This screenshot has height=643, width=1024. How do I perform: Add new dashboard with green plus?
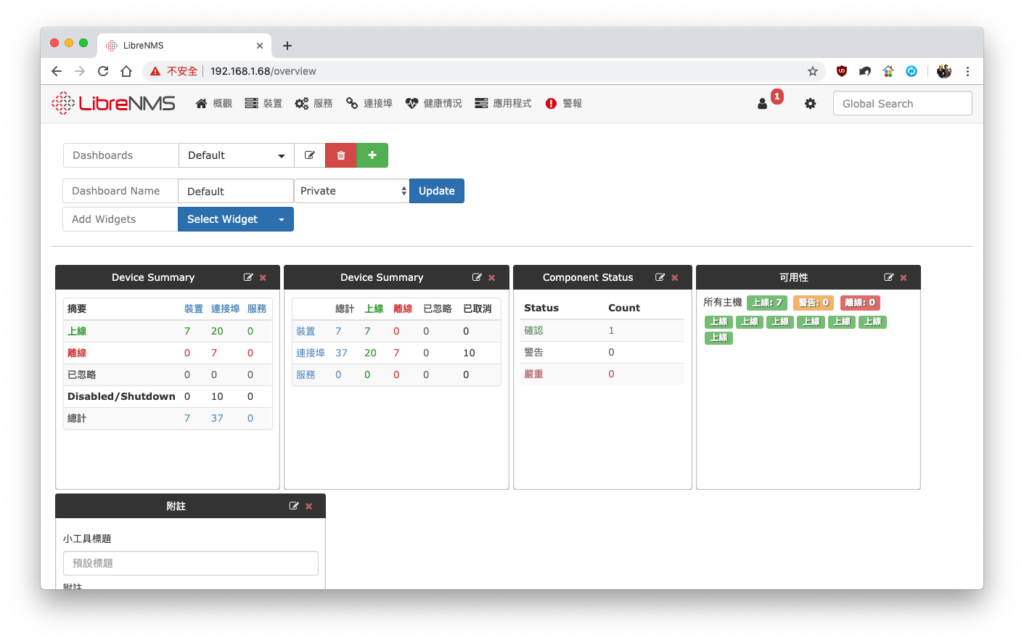[x=372, y=155]
